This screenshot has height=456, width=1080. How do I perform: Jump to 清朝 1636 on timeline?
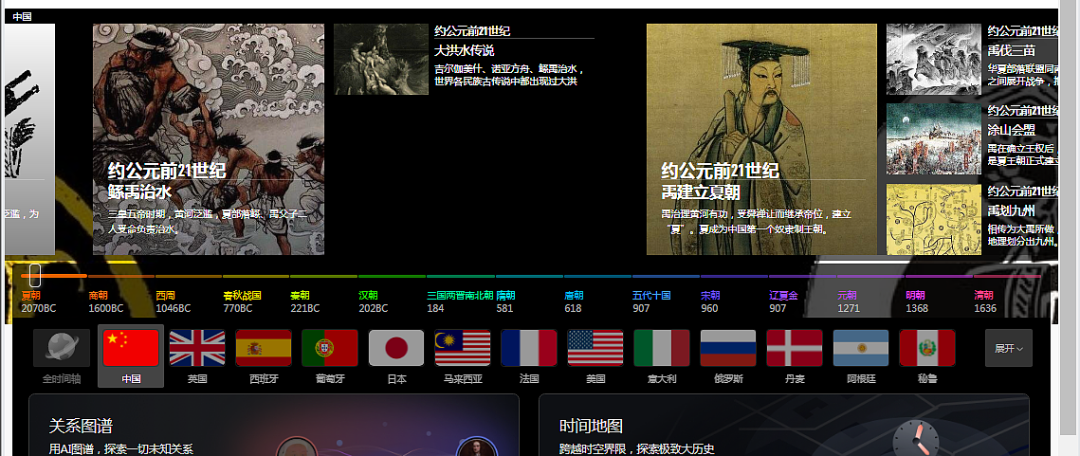[x=985, y=302]
